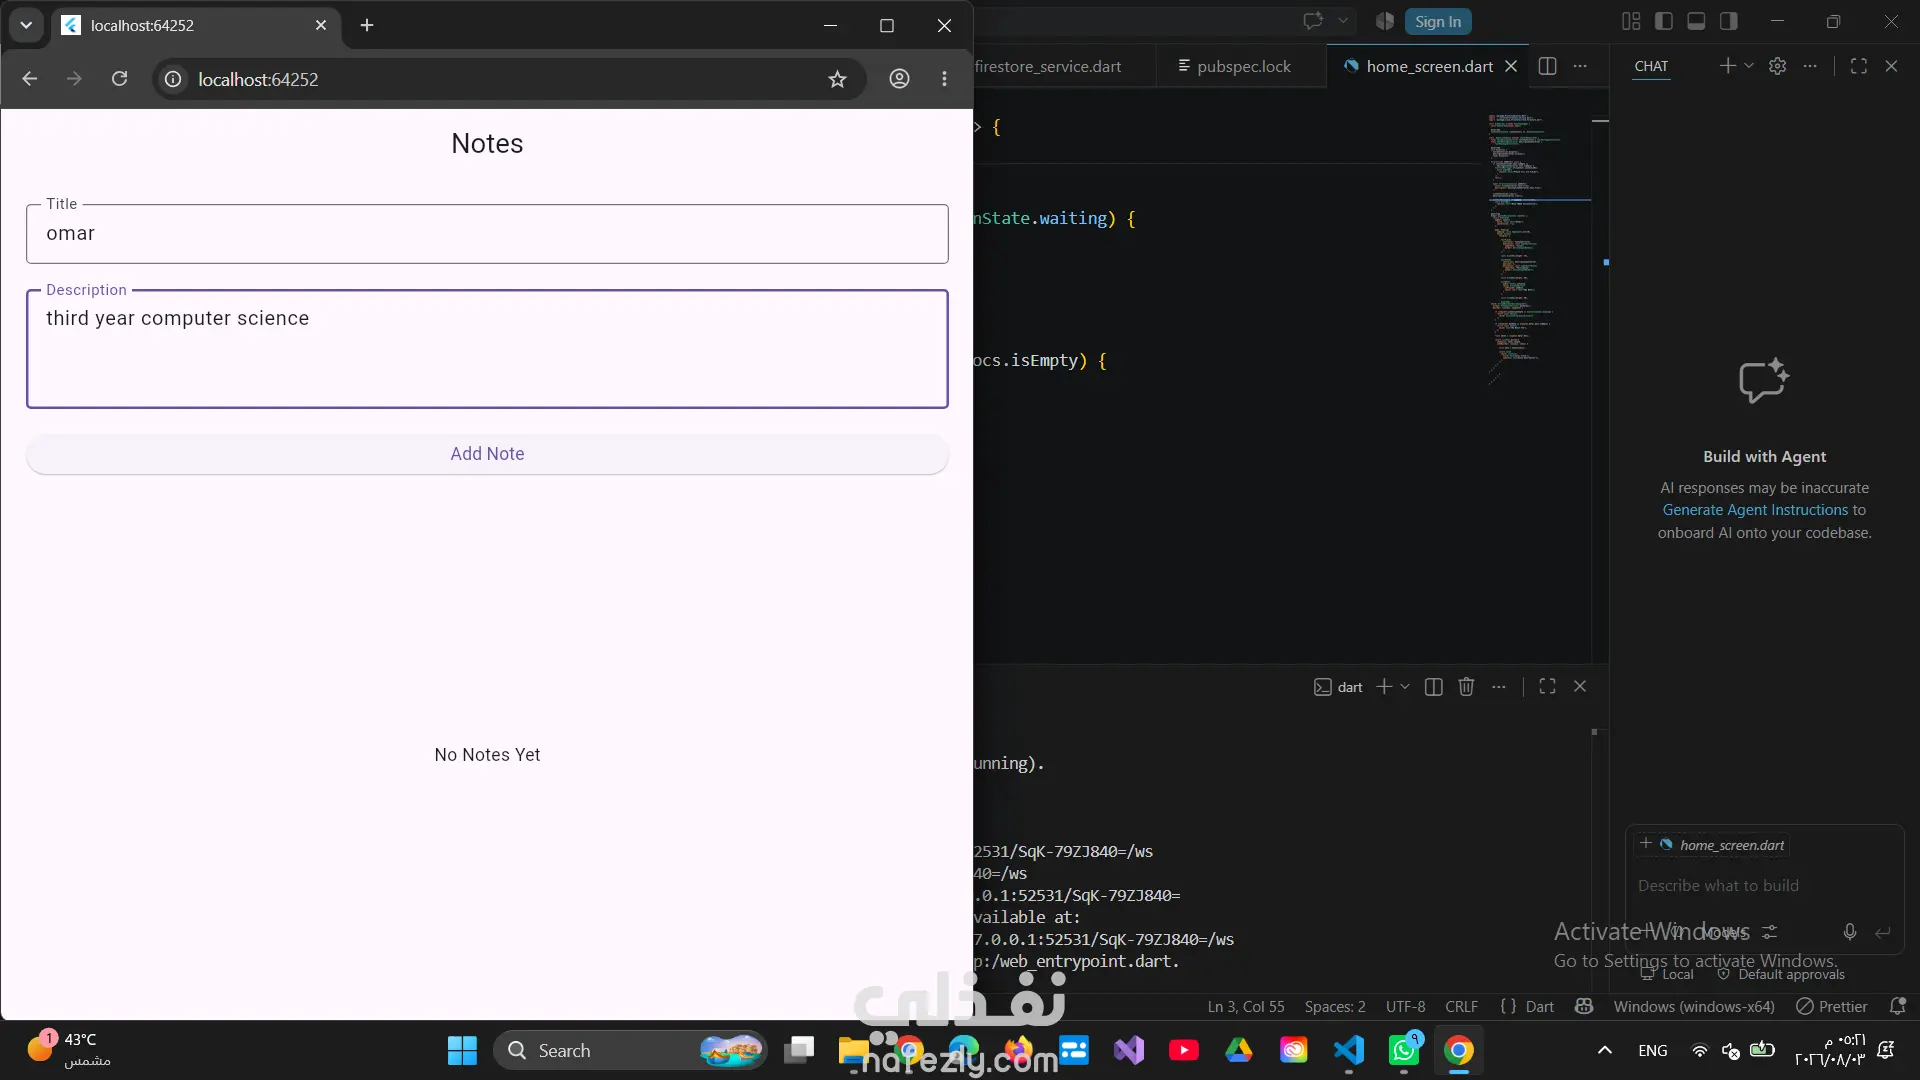The image size is (1920, 1080).
Task: Click the Description text area
Action: [x=487, y=349]
